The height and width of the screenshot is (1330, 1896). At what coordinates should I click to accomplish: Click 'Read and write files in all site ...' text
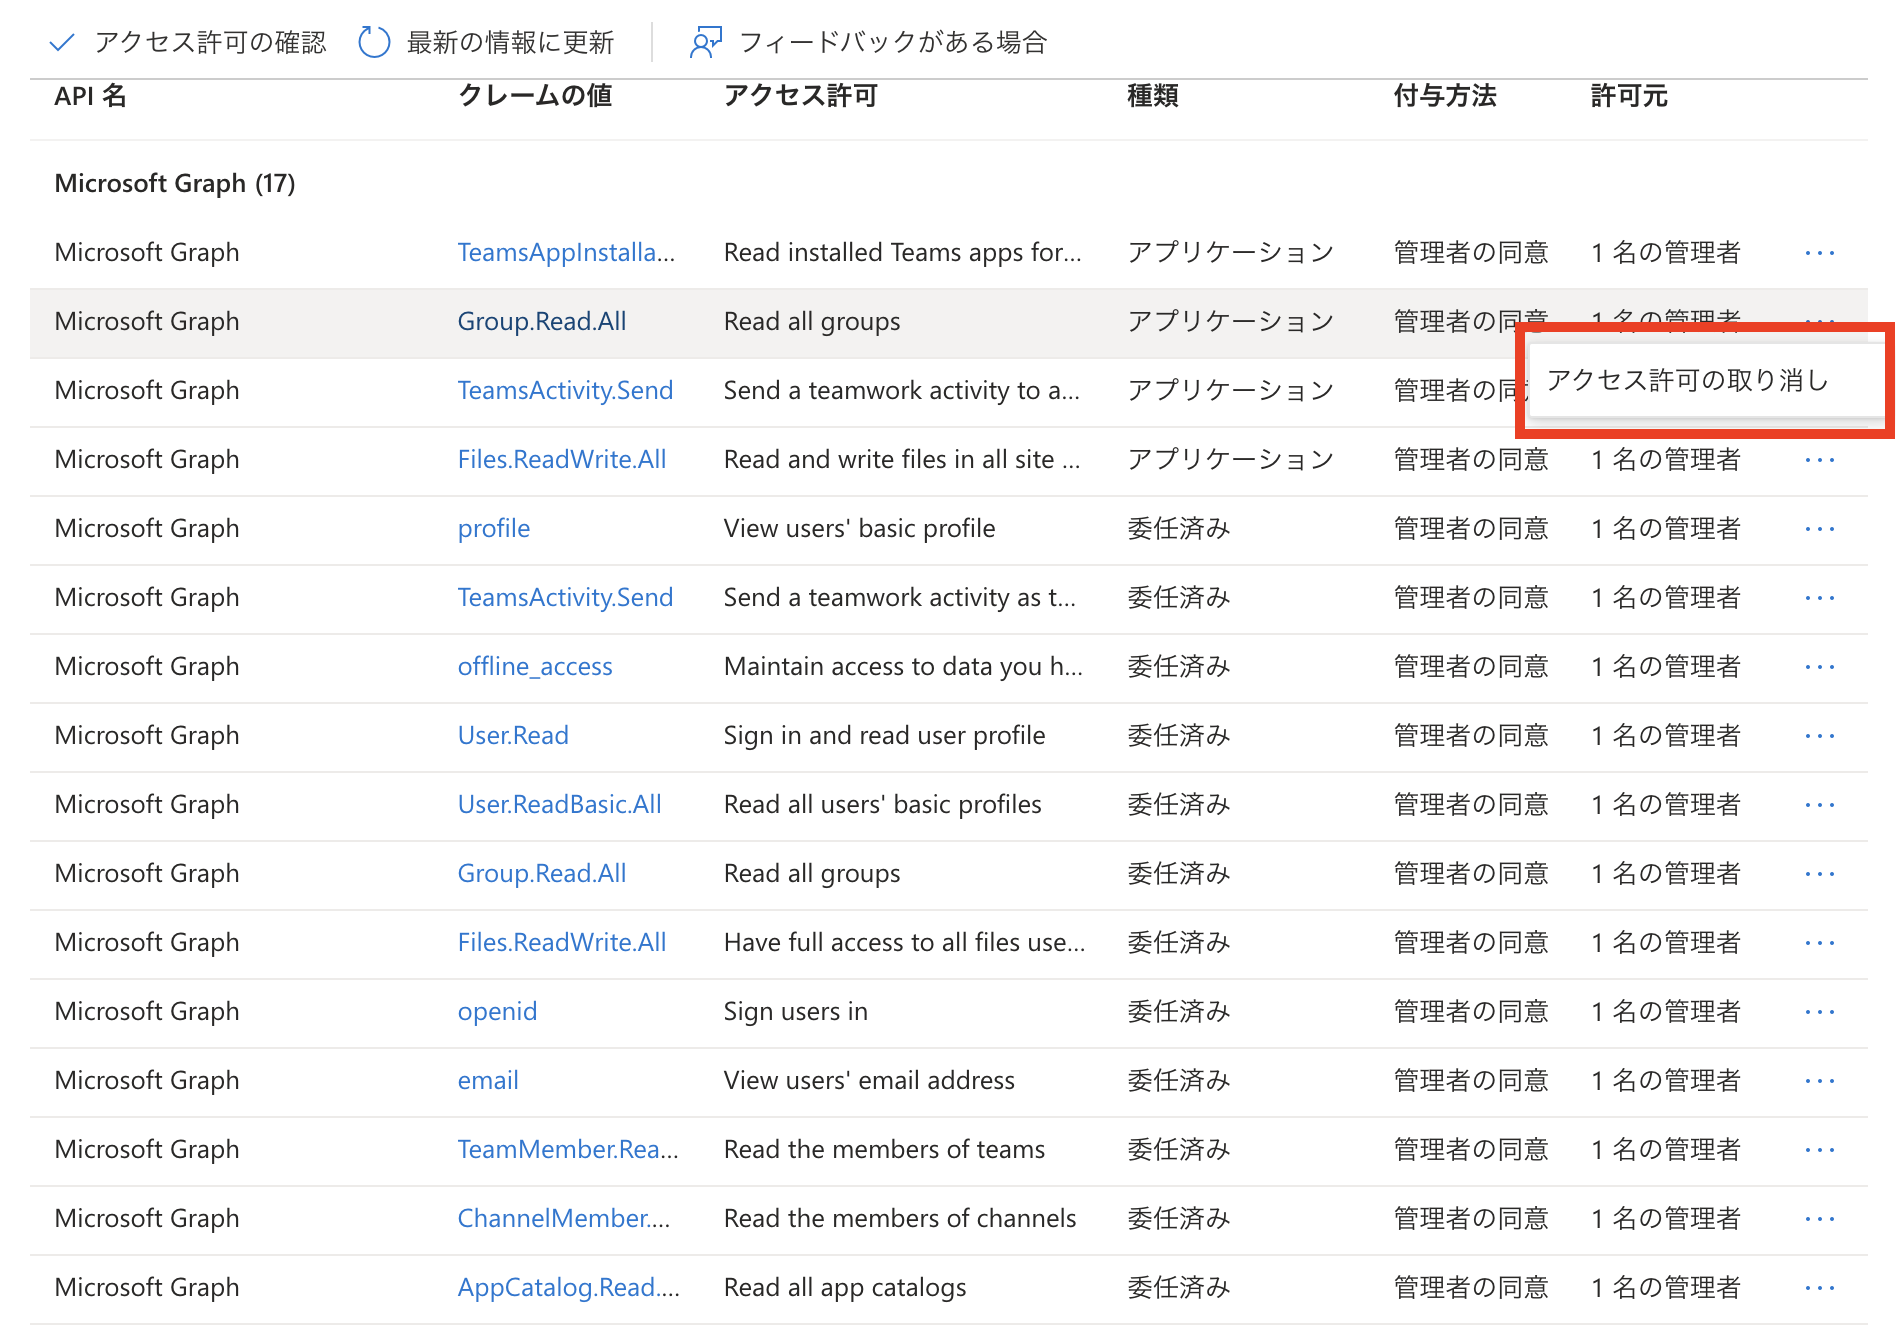click(902, 459)
